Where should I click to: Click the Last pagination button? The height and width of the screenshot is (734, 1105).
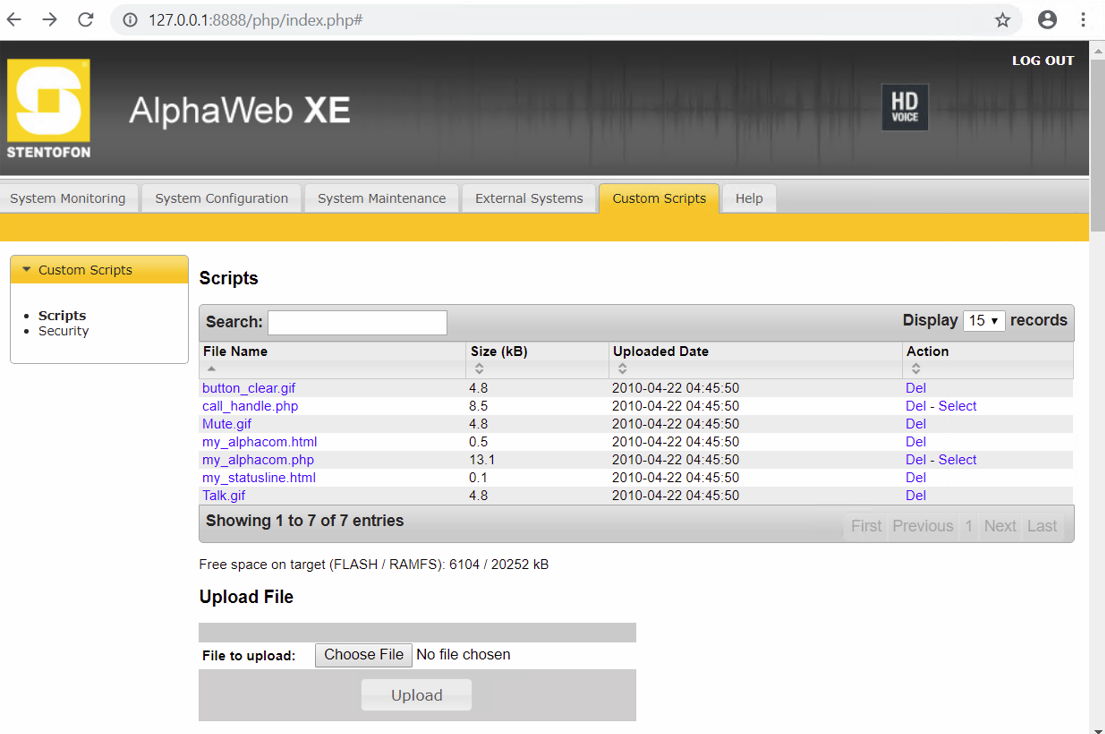pyautogui.click(x=1042, y=526)
